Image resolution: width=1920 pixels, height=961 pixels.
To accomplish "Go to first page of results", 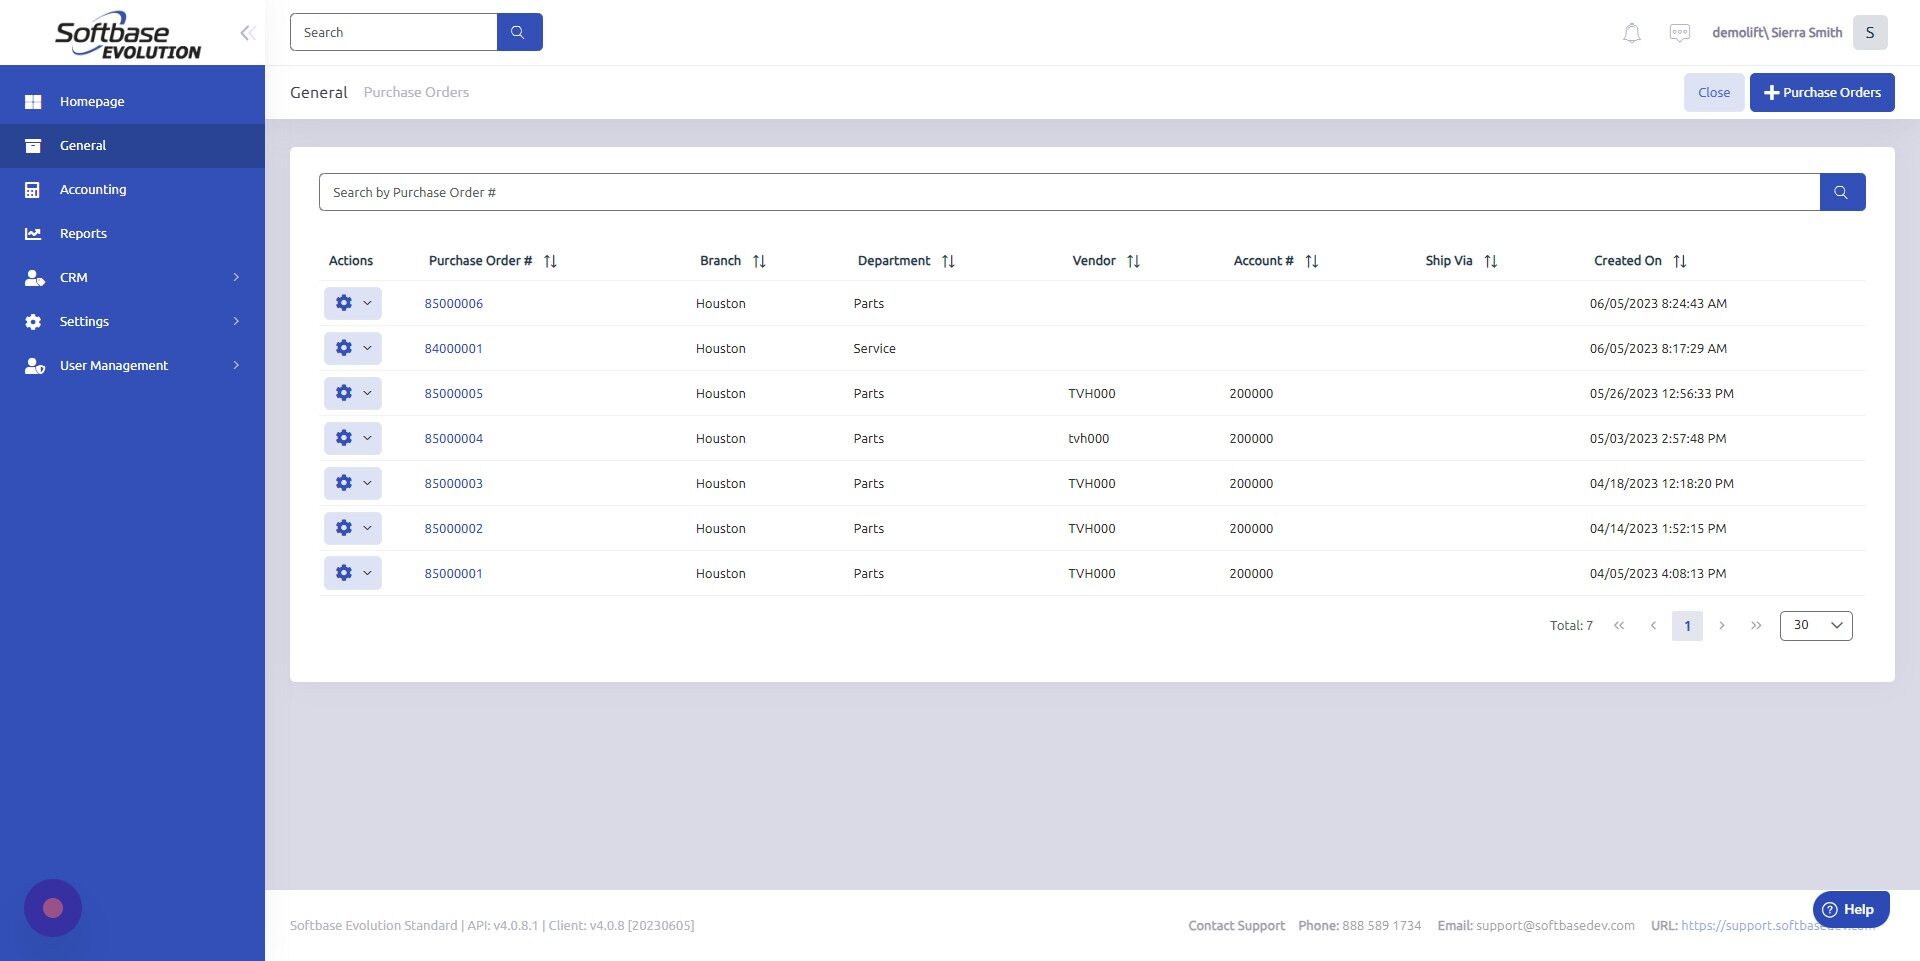I will click(x=1619, y=626).
